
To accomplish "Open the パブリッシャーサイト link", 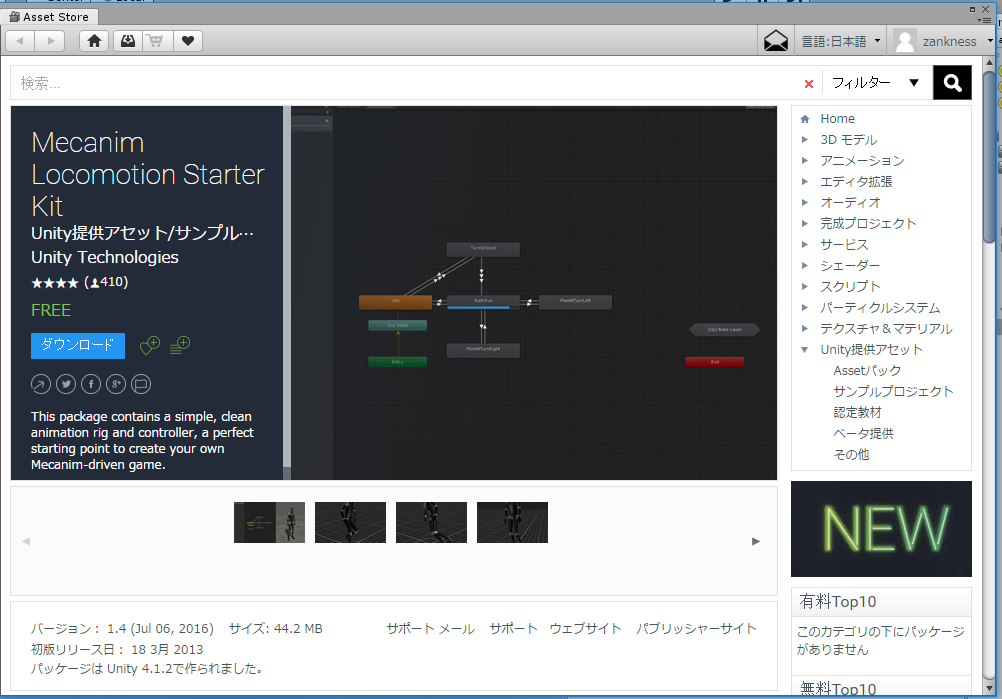I will (x=696, y=629).
